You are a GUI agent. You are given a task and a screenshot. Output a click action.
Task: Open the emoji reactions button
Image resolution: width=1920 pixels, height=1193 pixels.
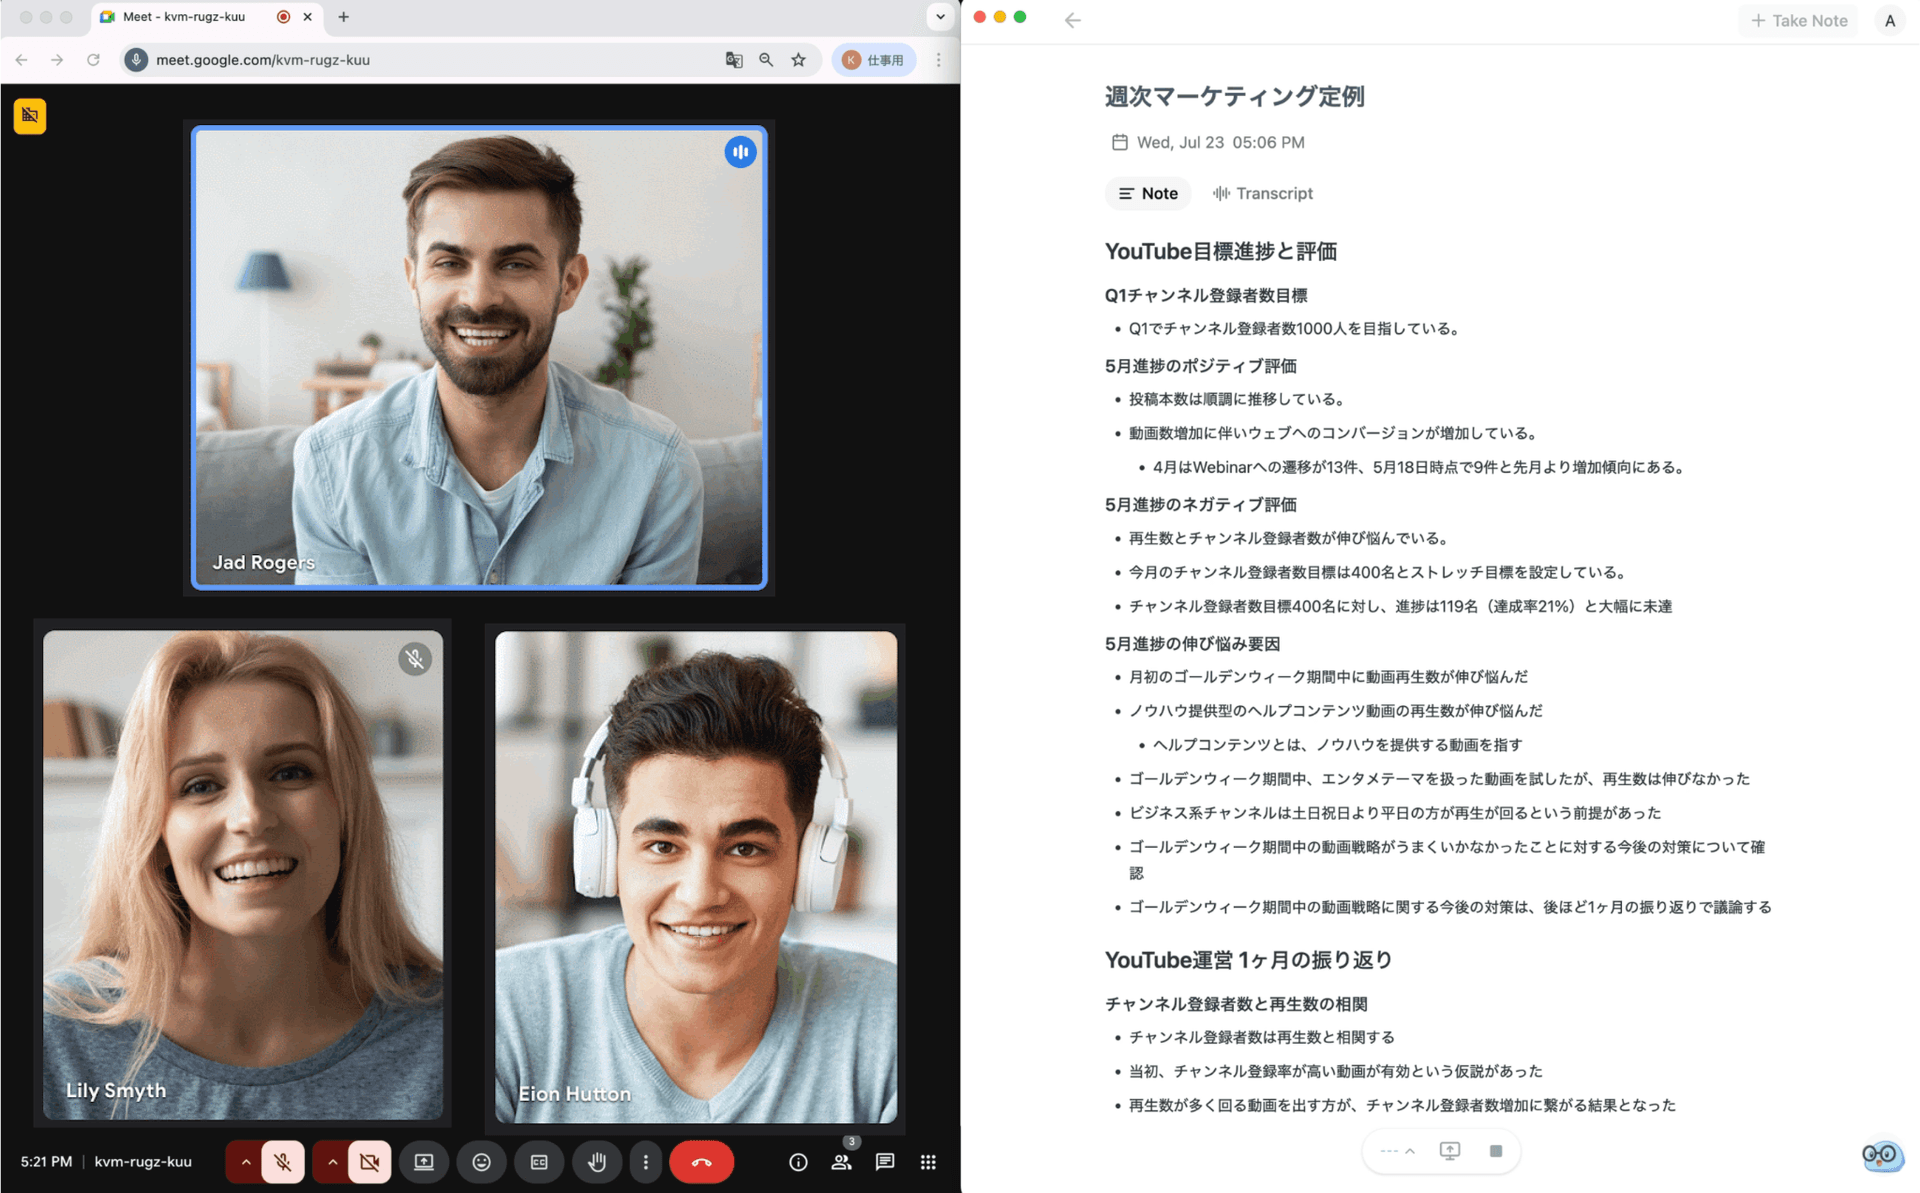coord(481,1162)
